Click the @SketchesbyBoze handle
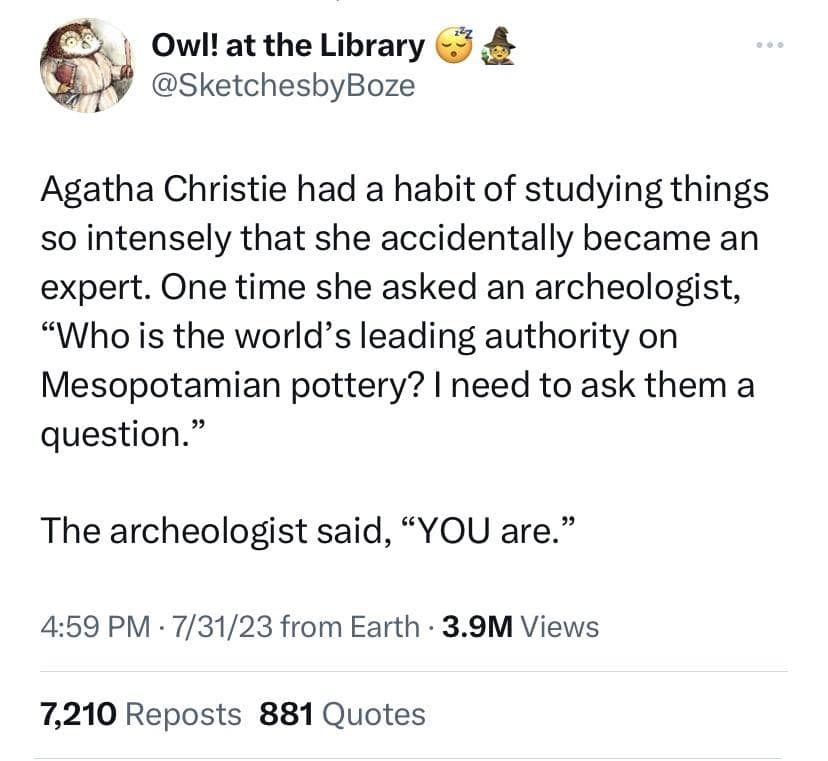The height and width of the screenshot is (761, 828). click(x=282, y=85)
